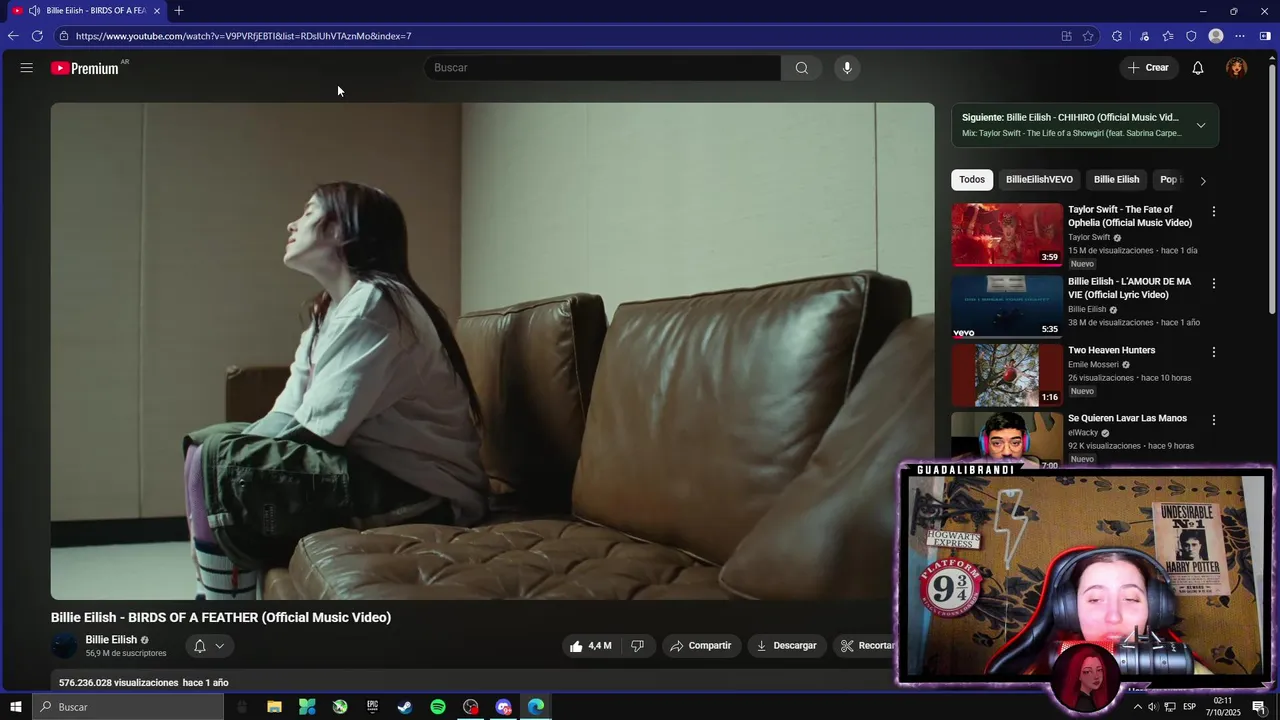
Task: Open Se Quieren Lavar Las Manos title
Action: [x=1127, y=418]
